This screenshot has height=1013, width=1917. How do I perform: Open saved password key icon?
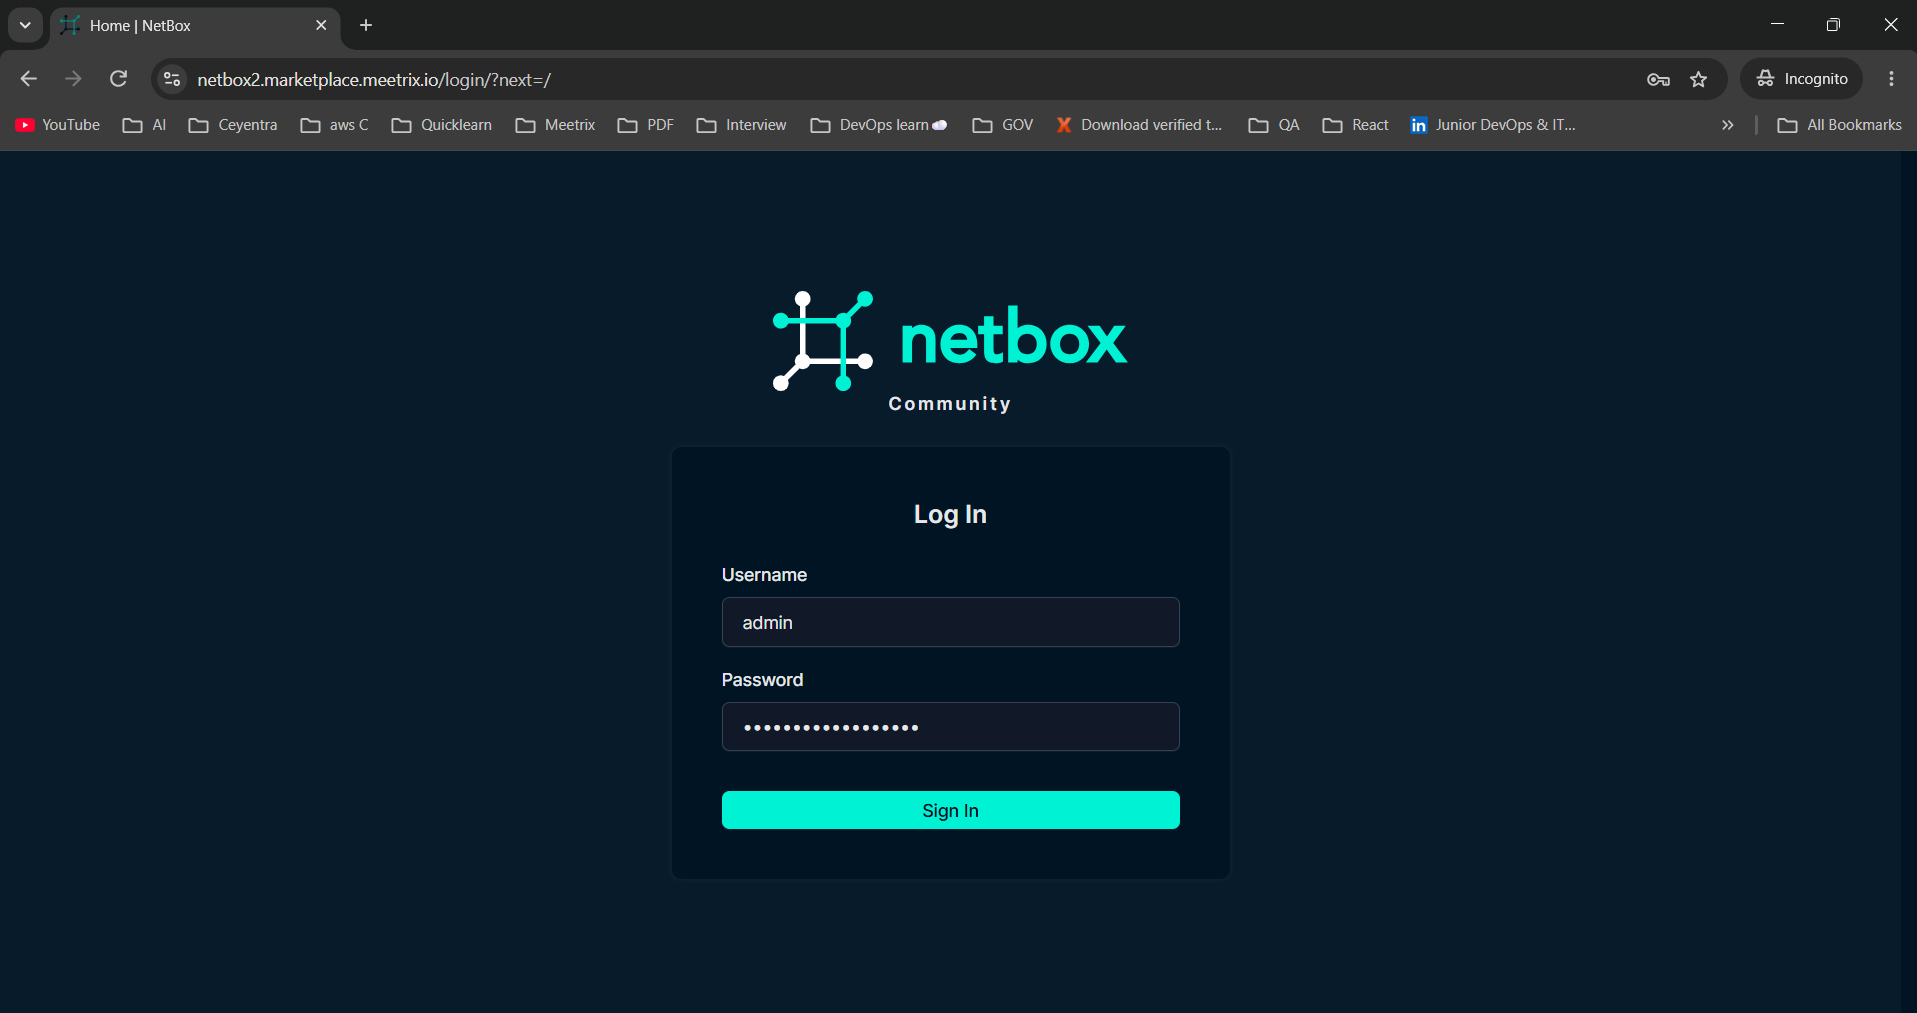click(1658, 80)
